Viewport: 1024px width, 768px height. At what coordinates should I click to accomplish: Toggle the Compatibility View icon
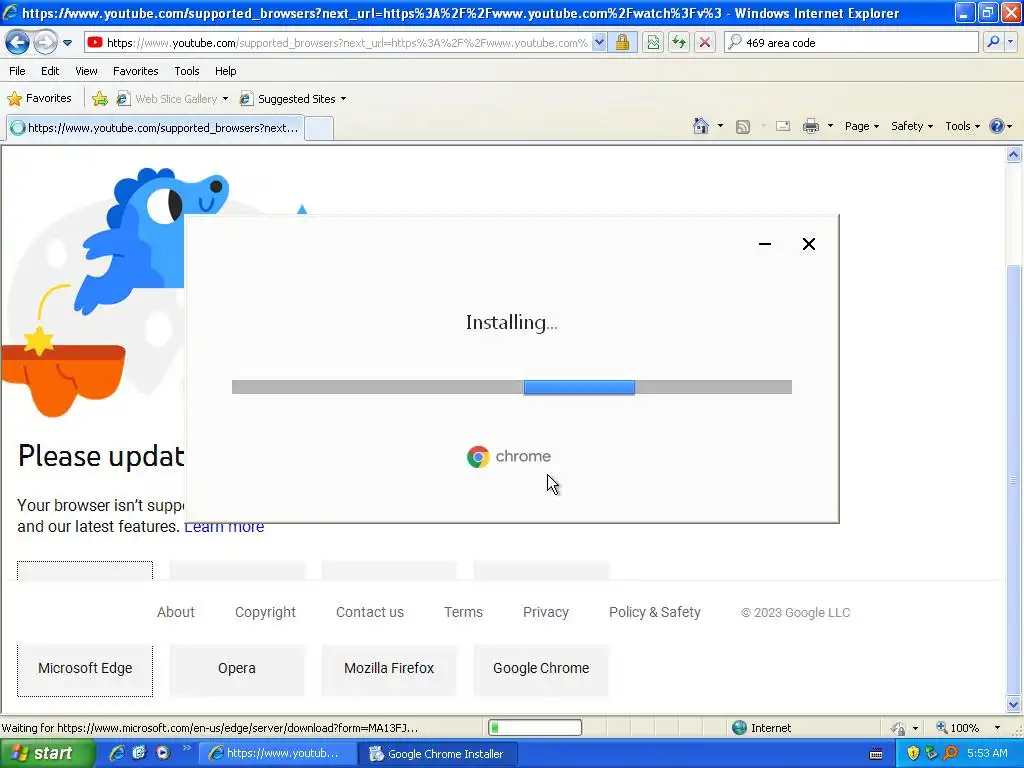653,43
